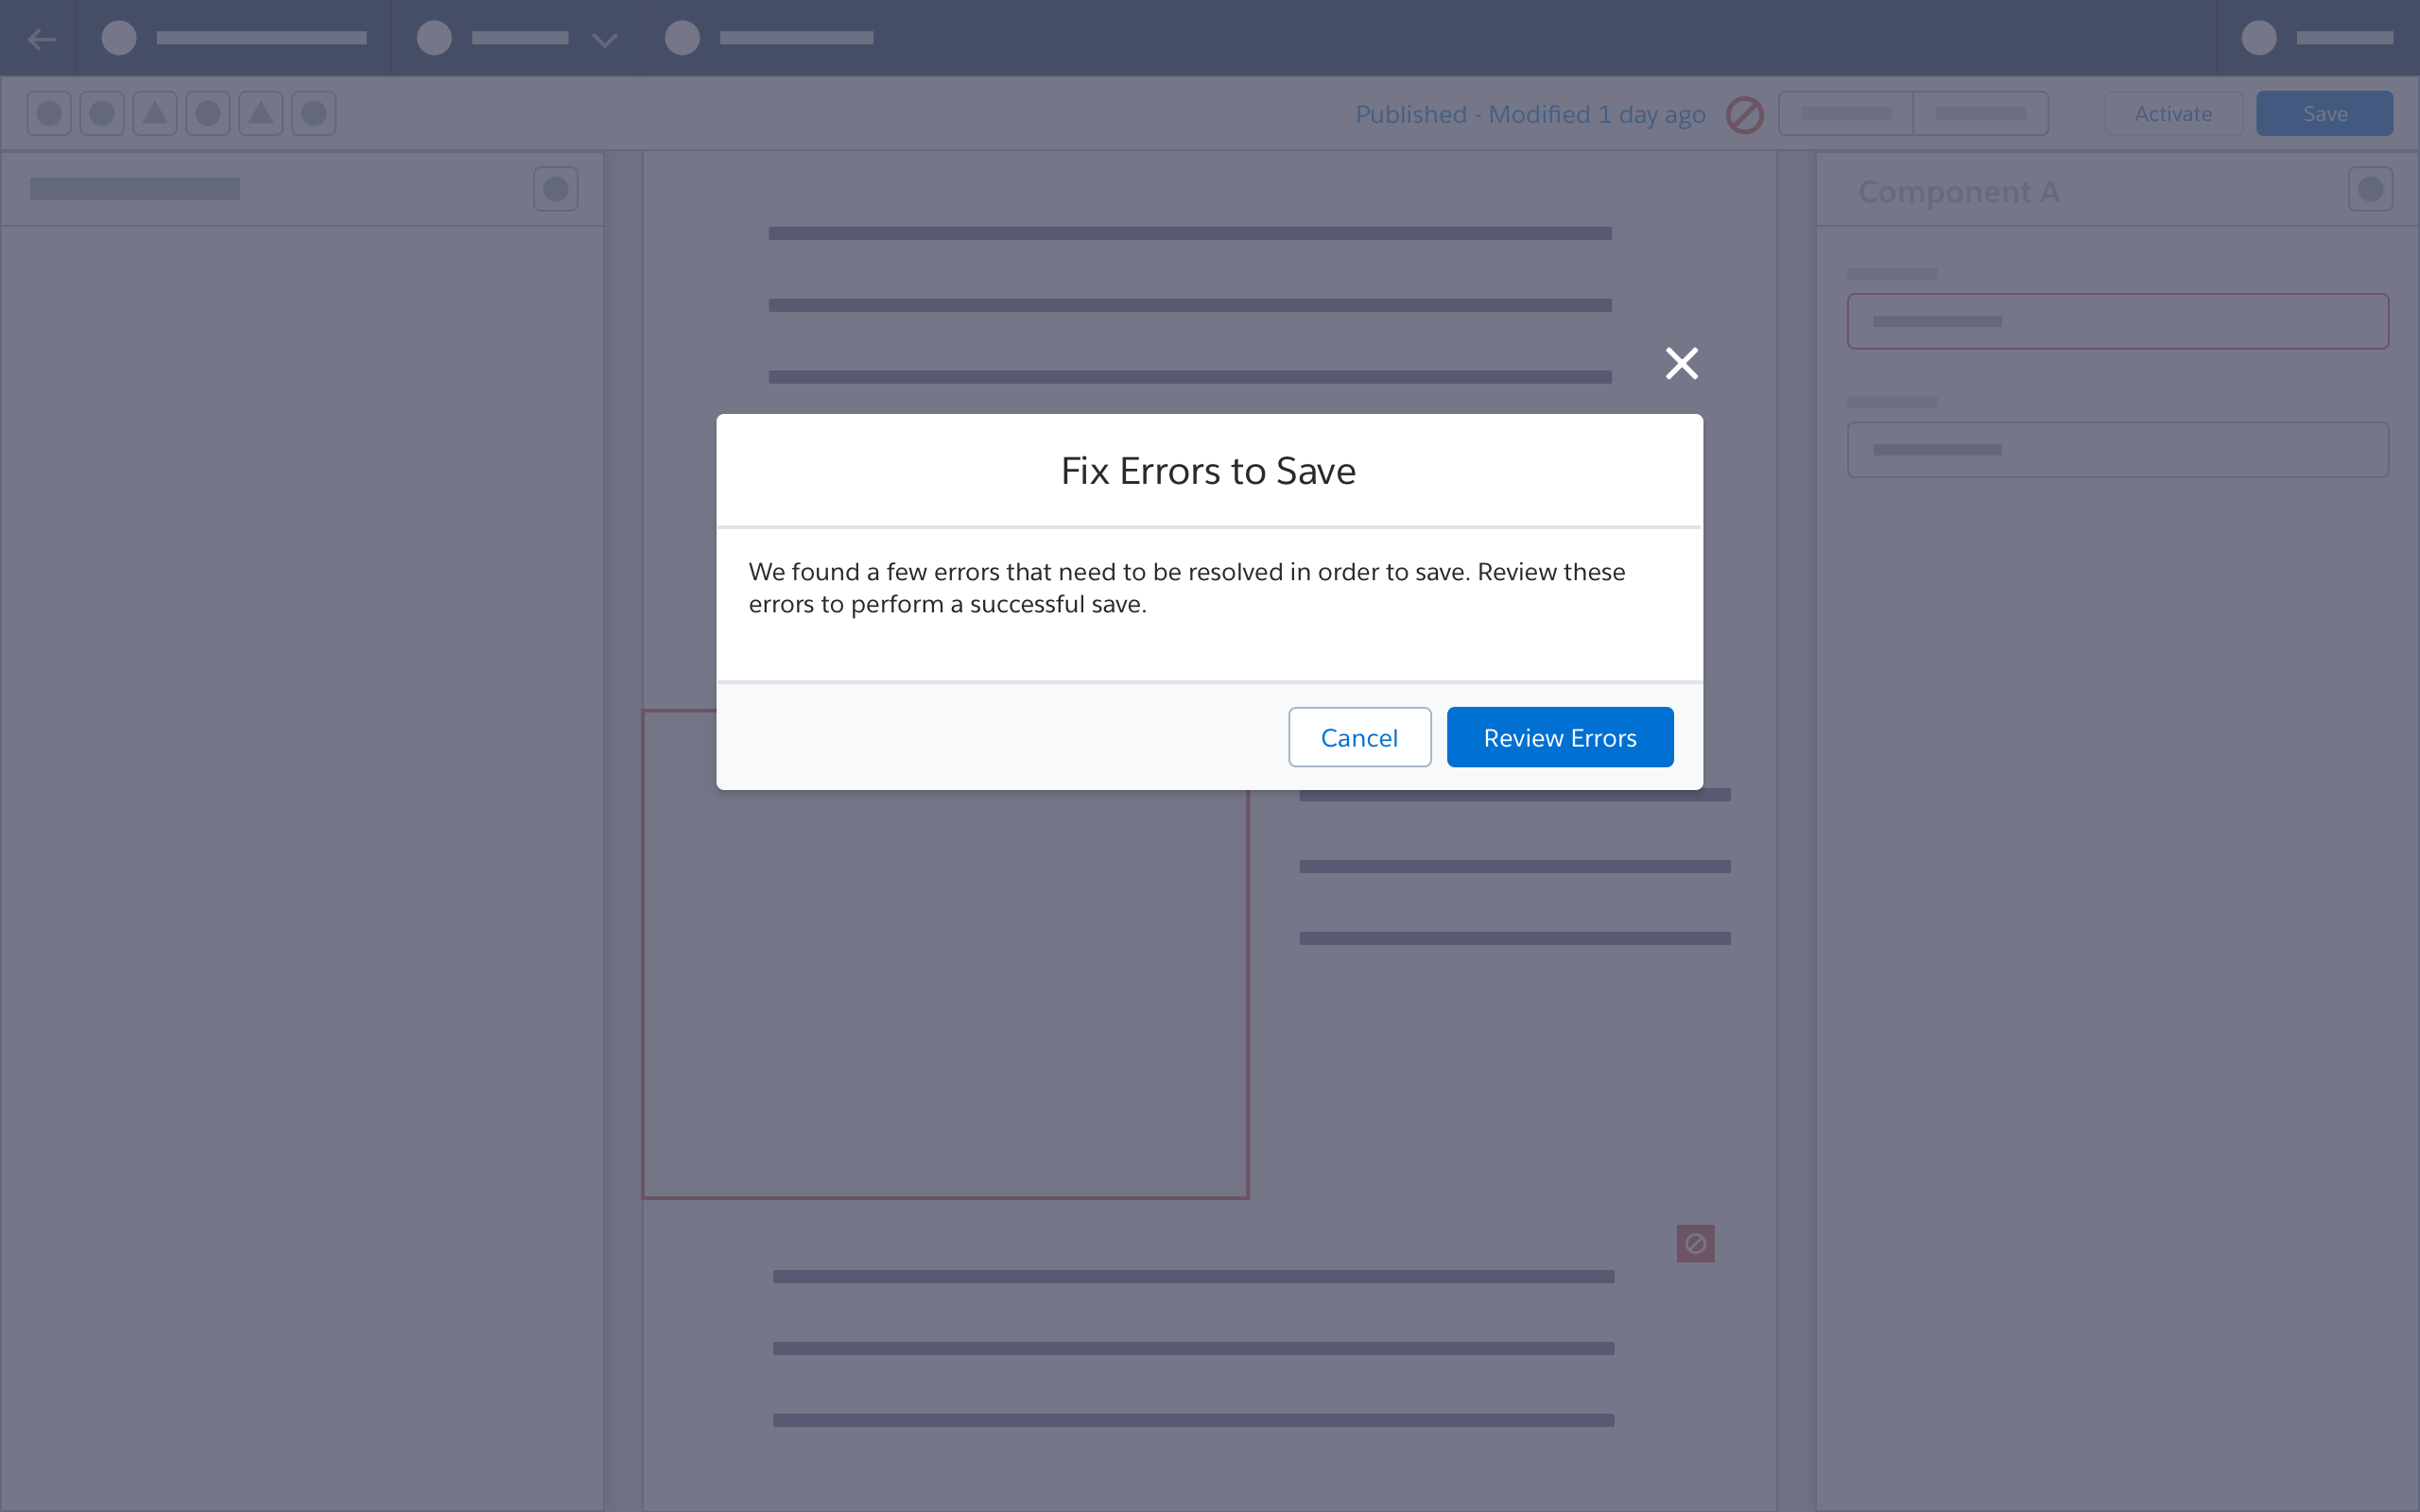Select the Component A panel header
2420x1512 pixels.
point(1959,191)
